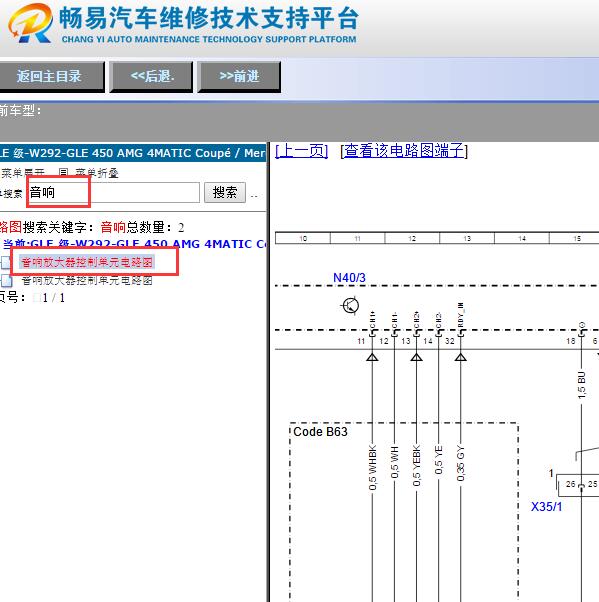
Task: Click the 0,35 GY wire label
Action: click(x=461, y=463)
